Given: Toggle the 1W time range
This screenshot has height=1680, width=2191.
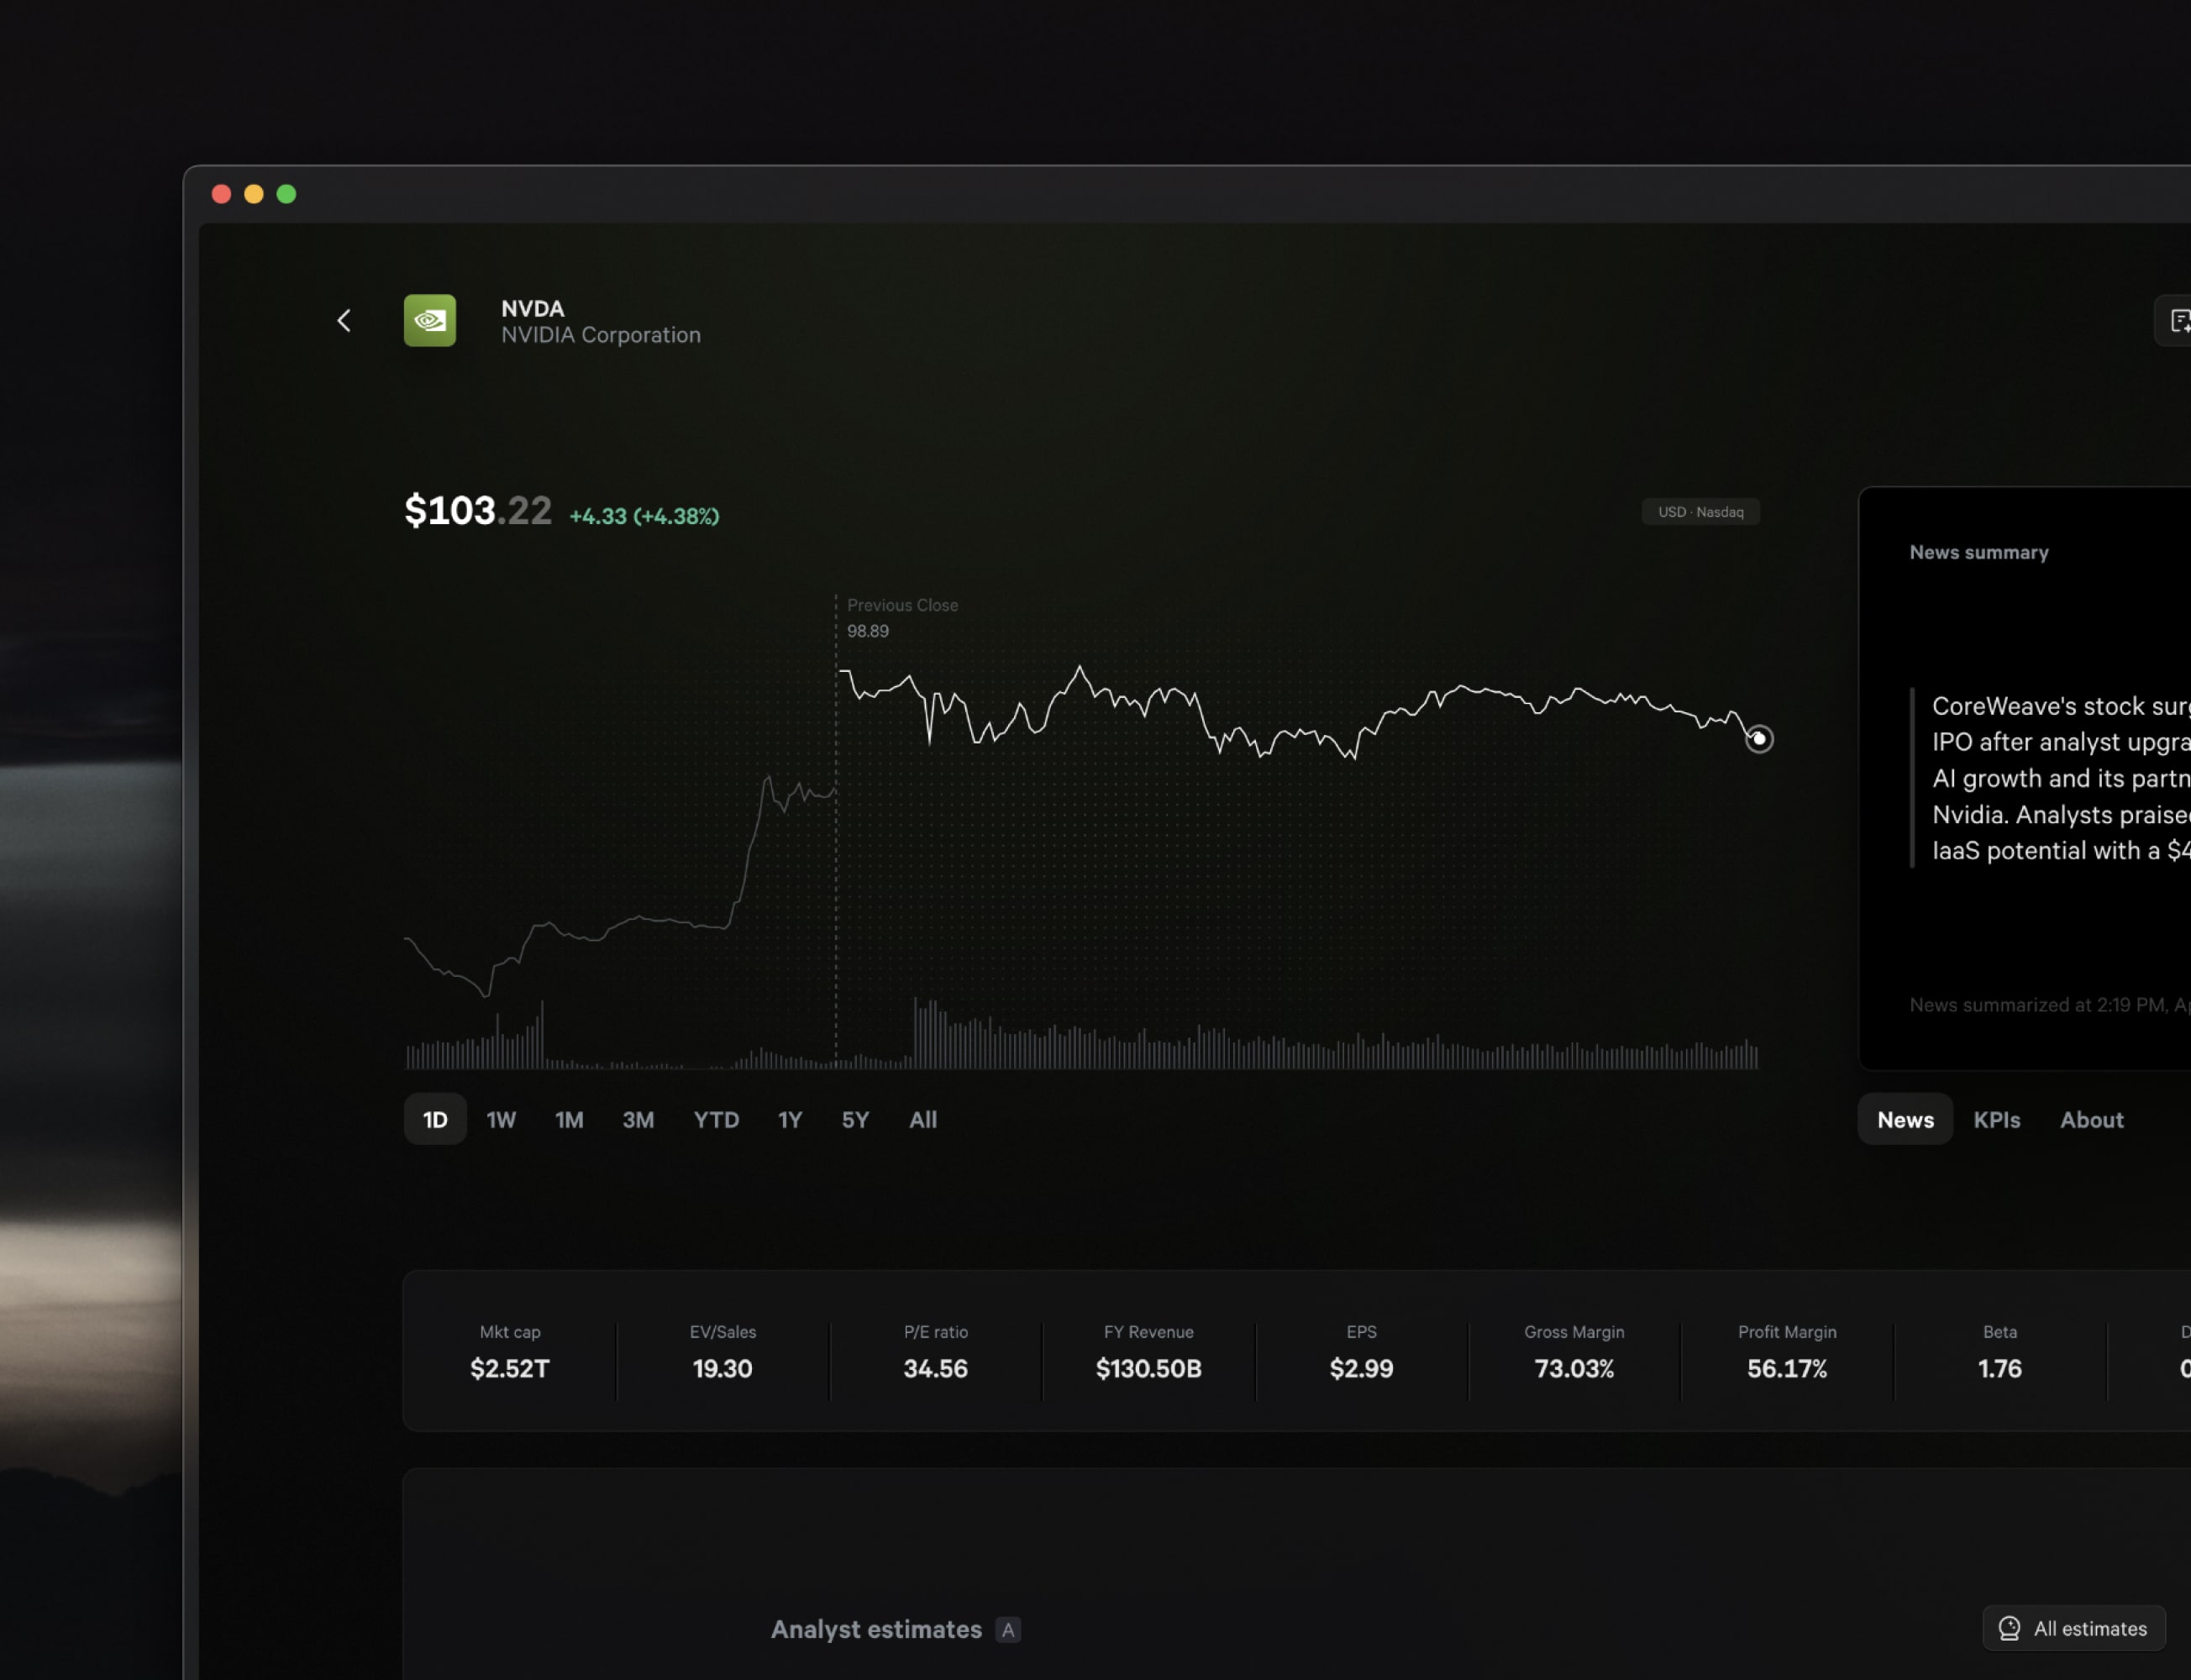Looking at the screenshot, I should (x=501, y=1119).
